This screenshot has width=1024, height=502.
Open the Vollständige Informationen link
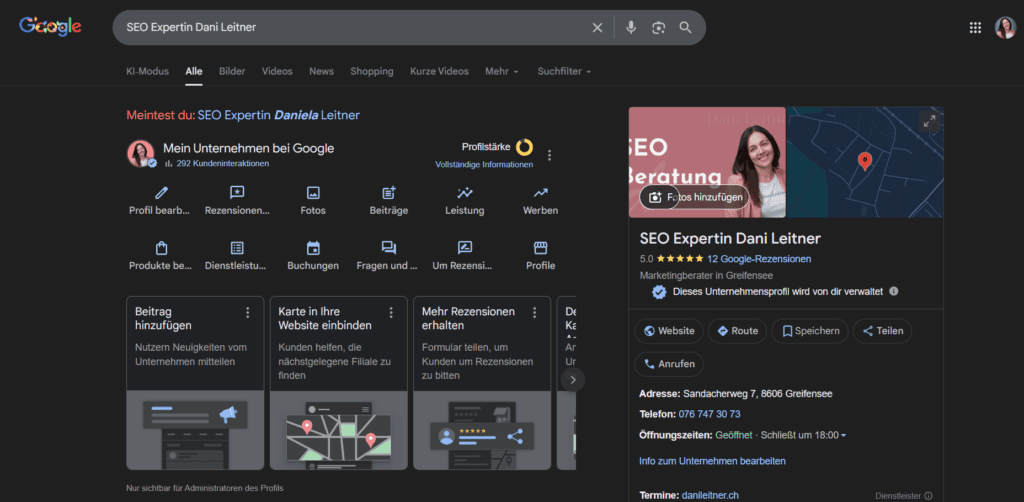[x=484, y=165]
